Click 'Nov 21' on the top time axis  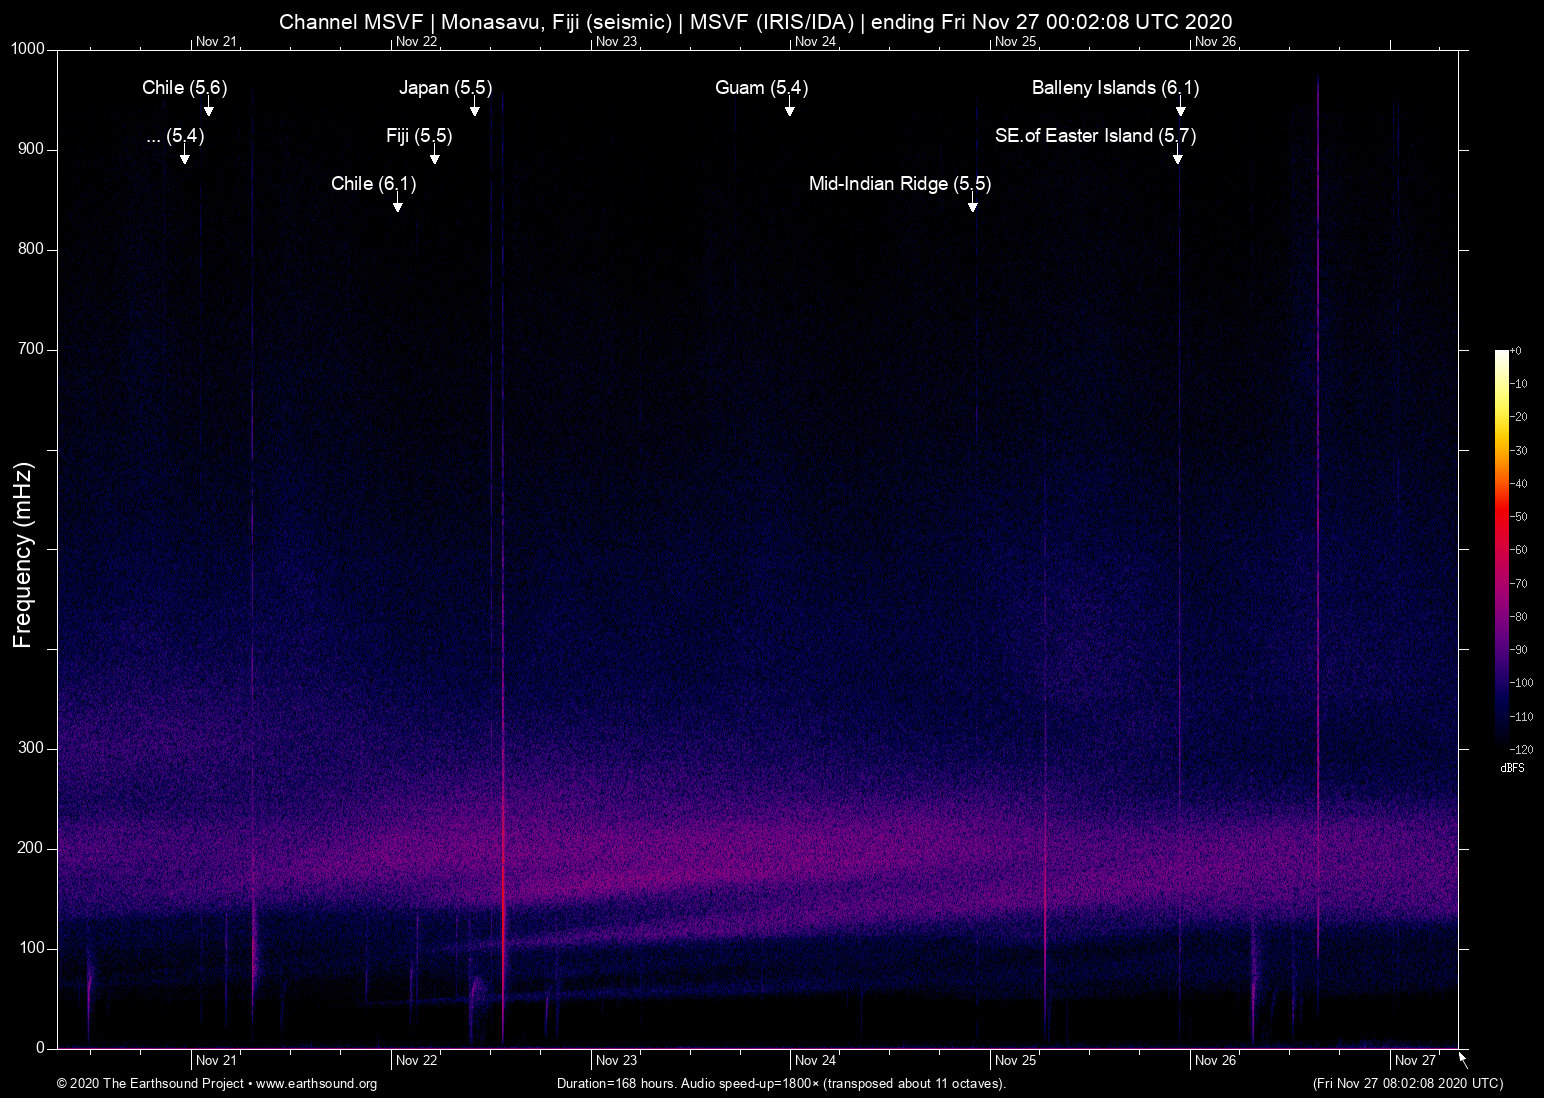[216, 42]
